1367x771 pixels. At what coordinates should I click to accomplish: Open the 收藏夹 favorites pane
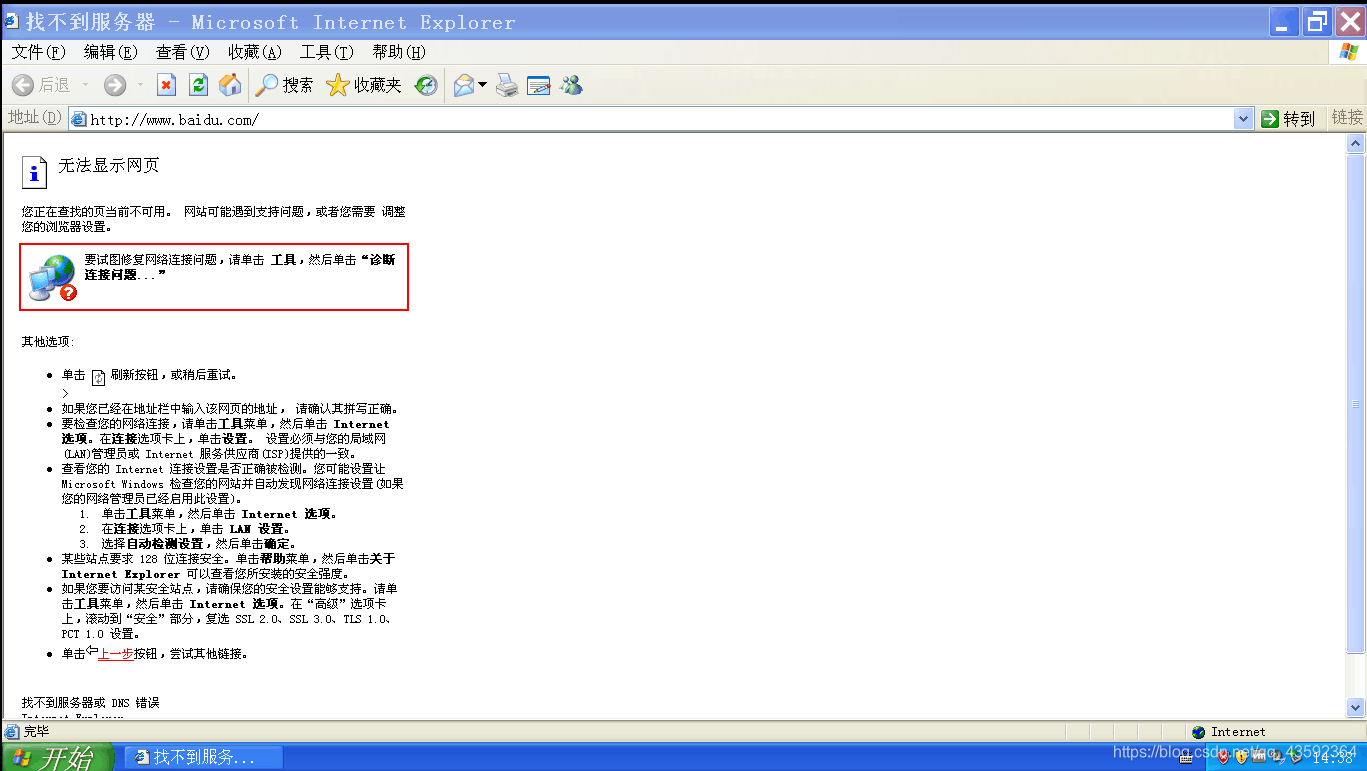click(364, 86)
